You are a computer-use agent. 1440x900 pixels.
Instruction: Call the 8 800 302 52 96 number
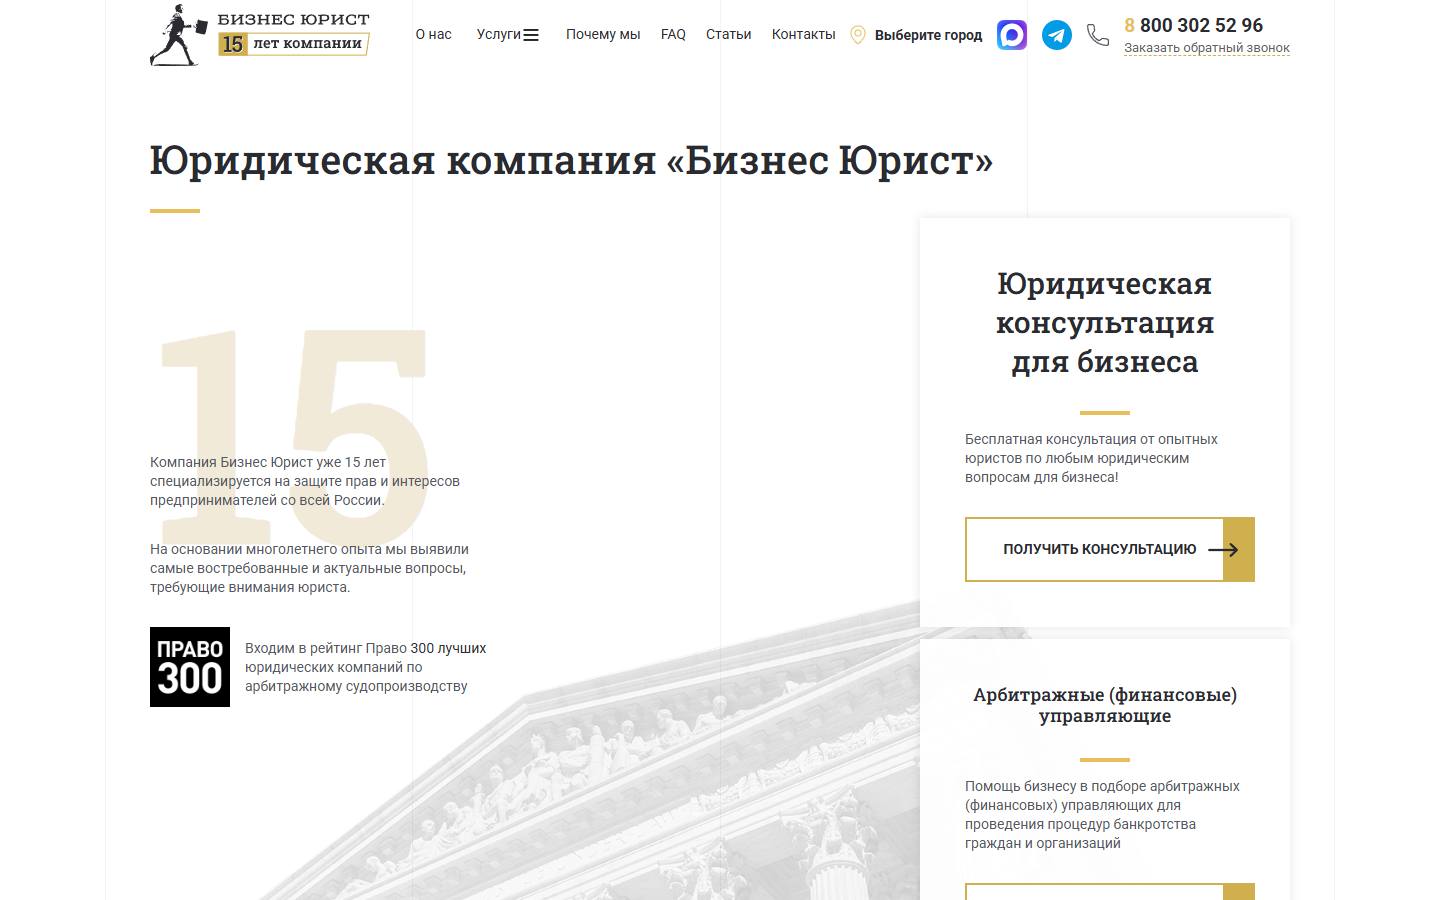click(x=1194, y=25)
